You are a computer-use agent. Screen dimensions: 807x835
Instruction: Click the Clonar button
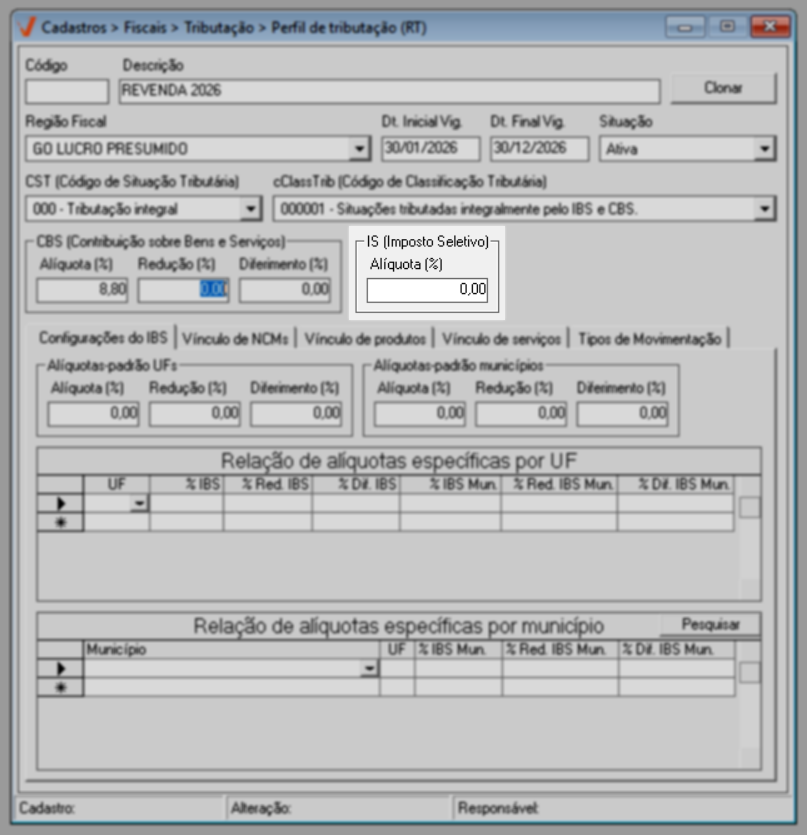pyautogui.click(x=723, y=88)
